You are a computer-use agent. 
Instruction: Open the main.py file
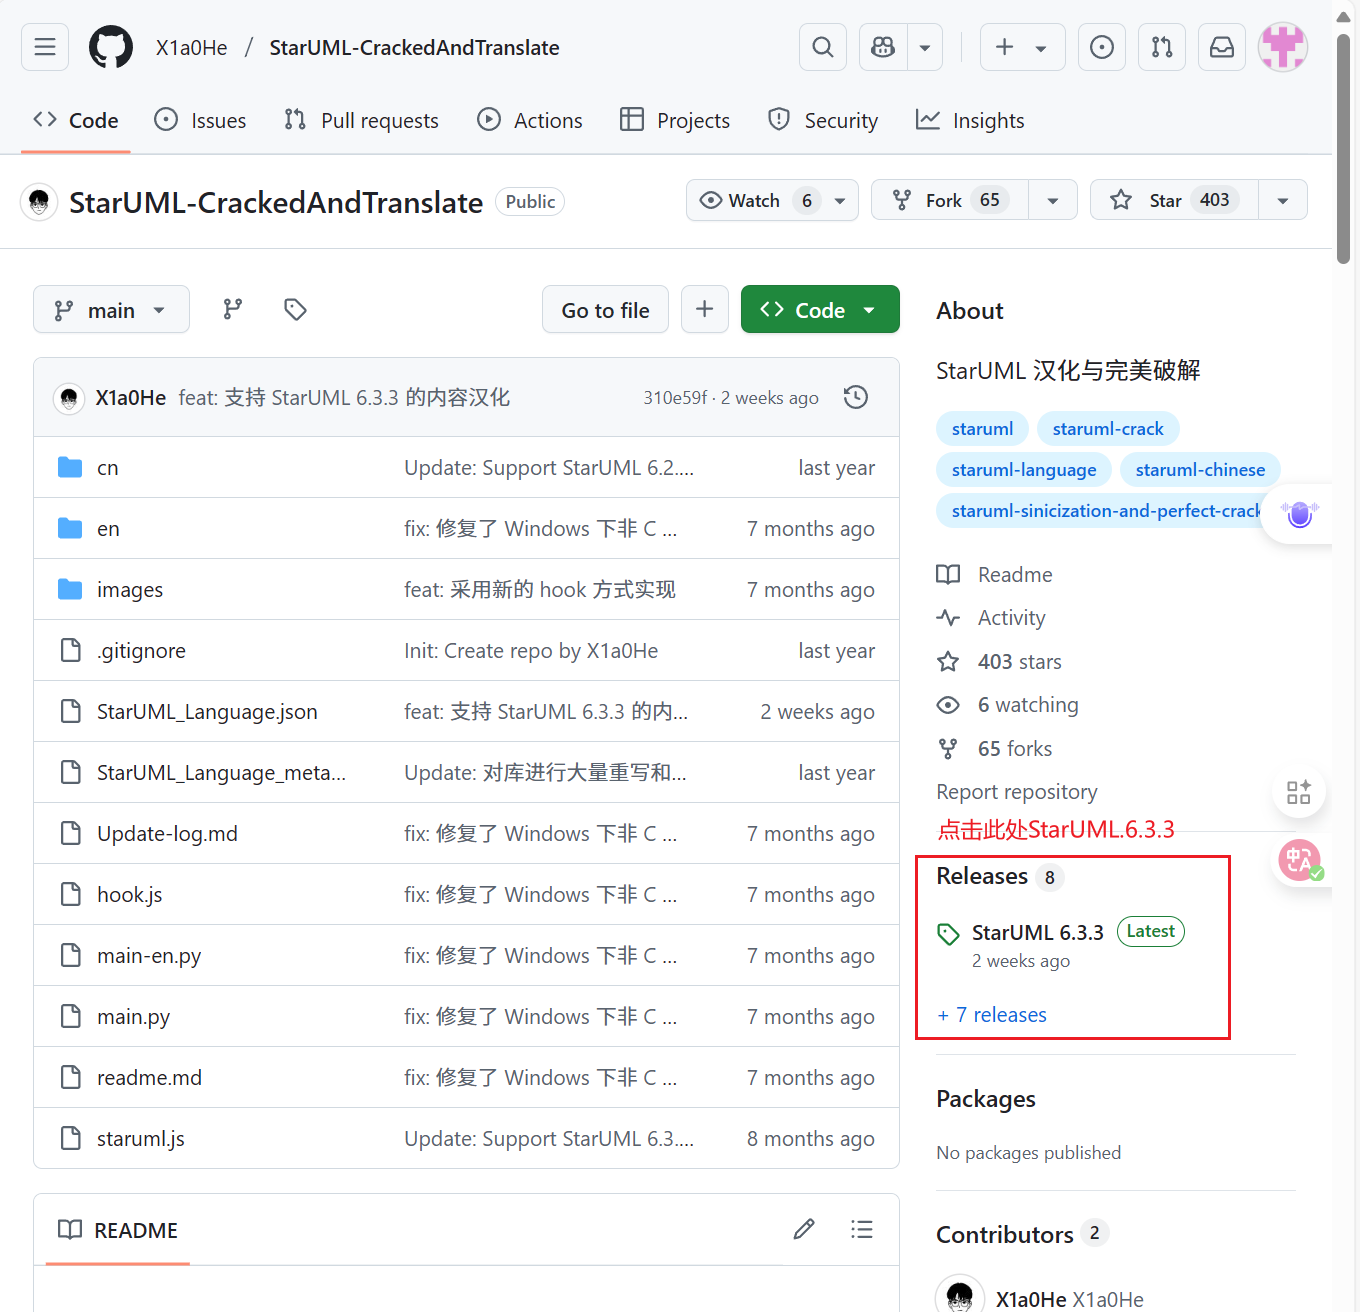click(133, 1017)
